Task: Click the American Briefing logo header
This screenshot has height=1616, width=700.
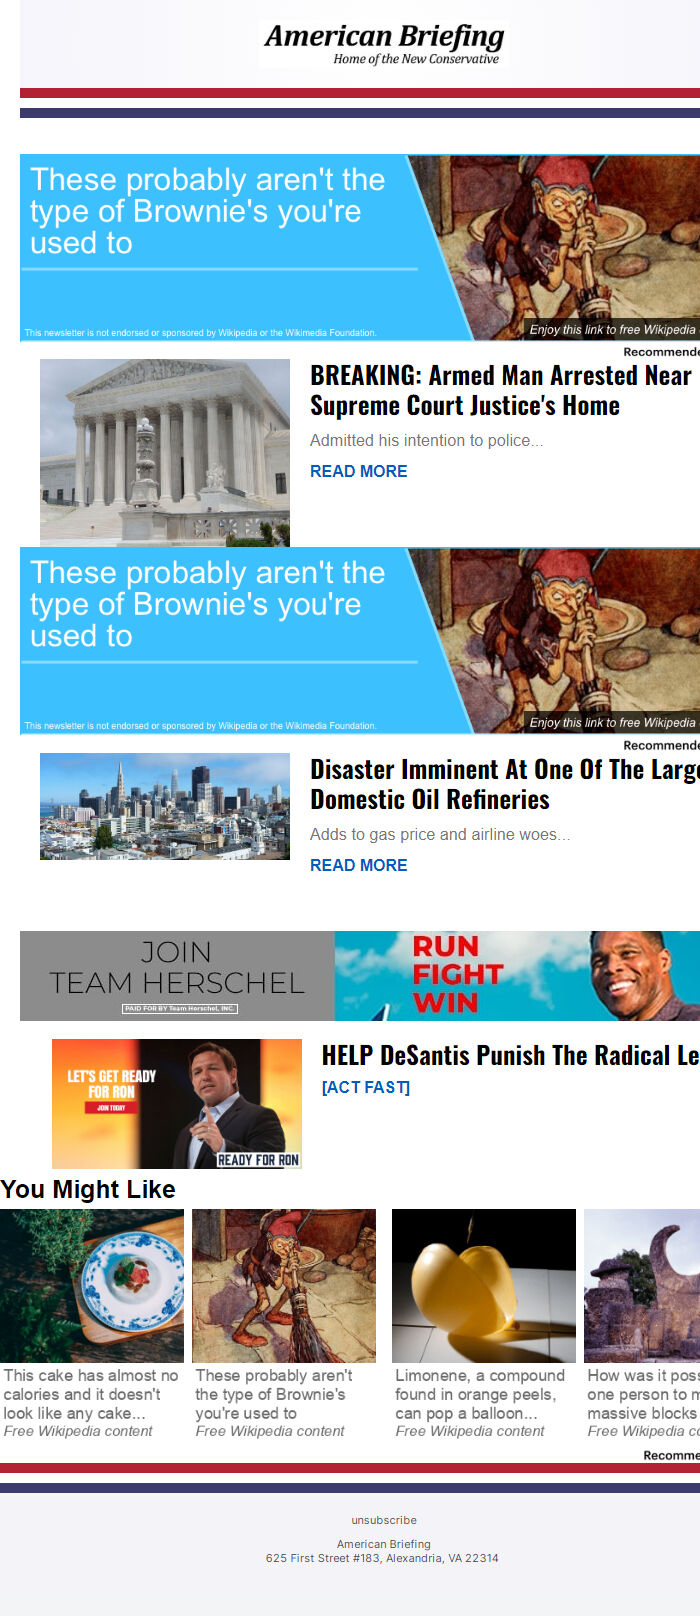Action: pos(384,44)
